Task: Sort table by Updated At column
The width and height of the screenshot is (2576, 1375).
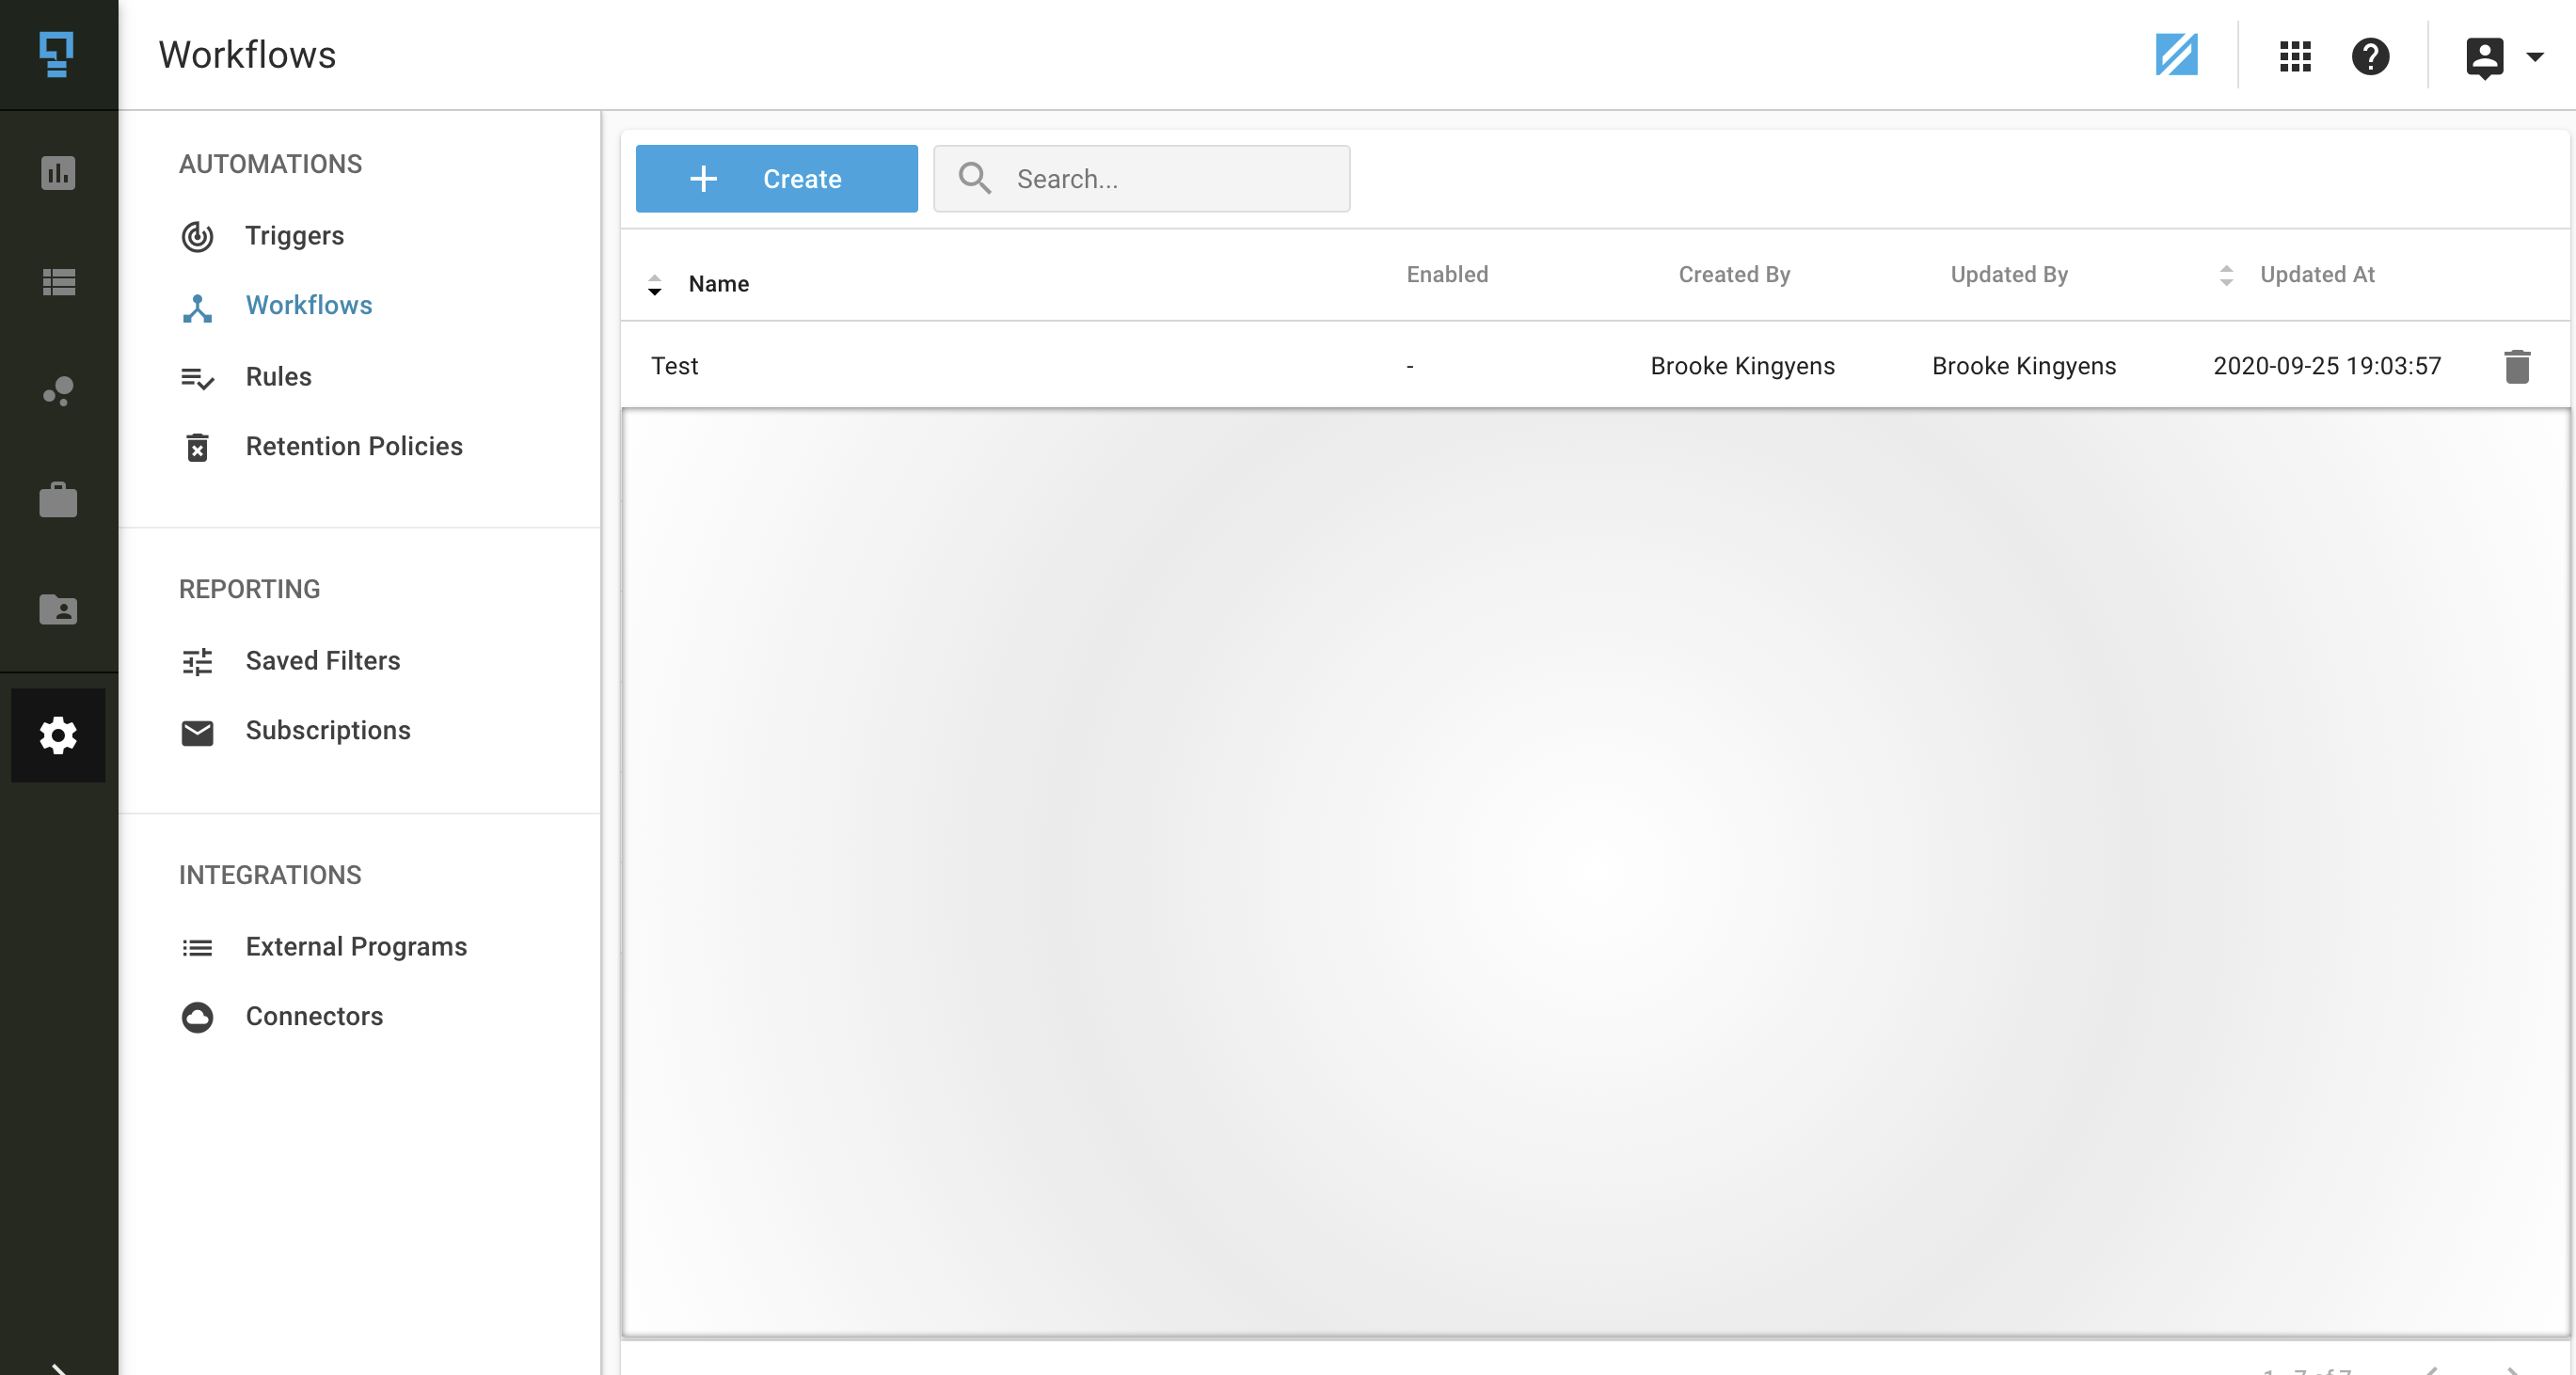Action: pos(2316,275)
